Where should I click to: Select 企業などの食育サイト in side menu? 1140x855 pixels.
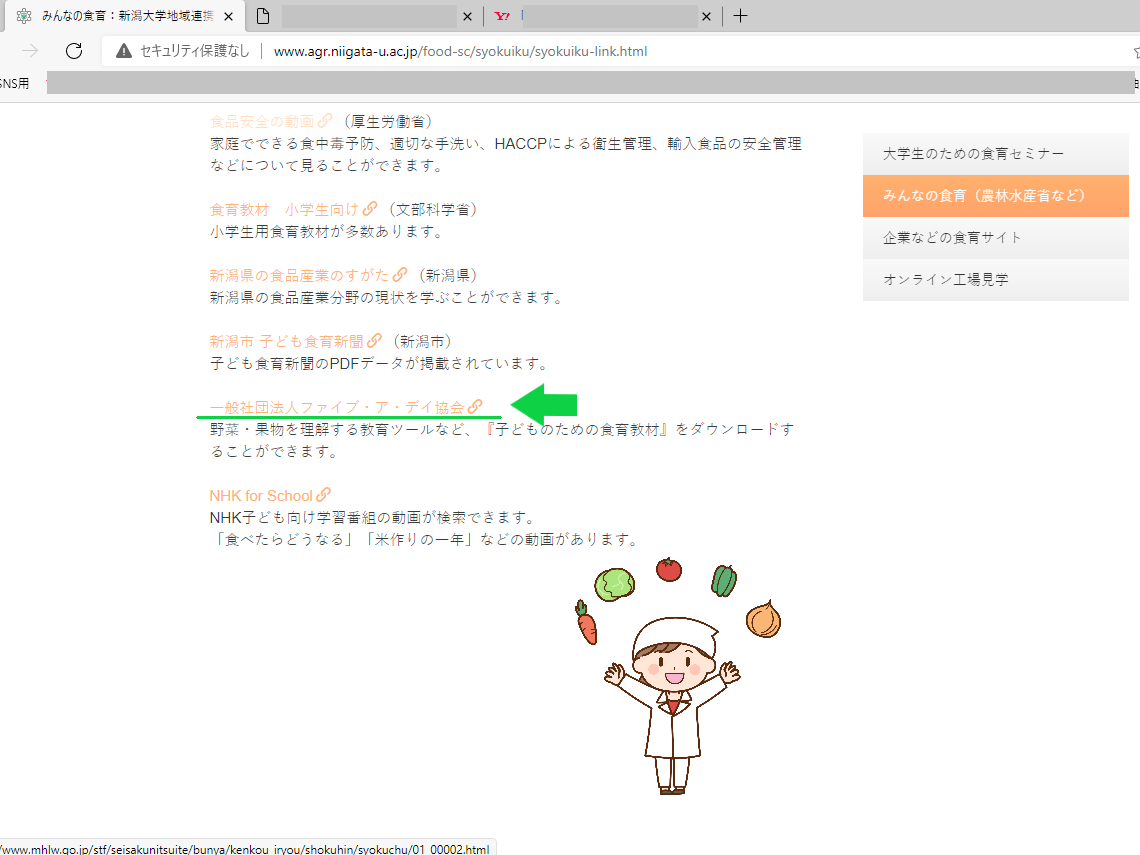[x=995, y=238]
